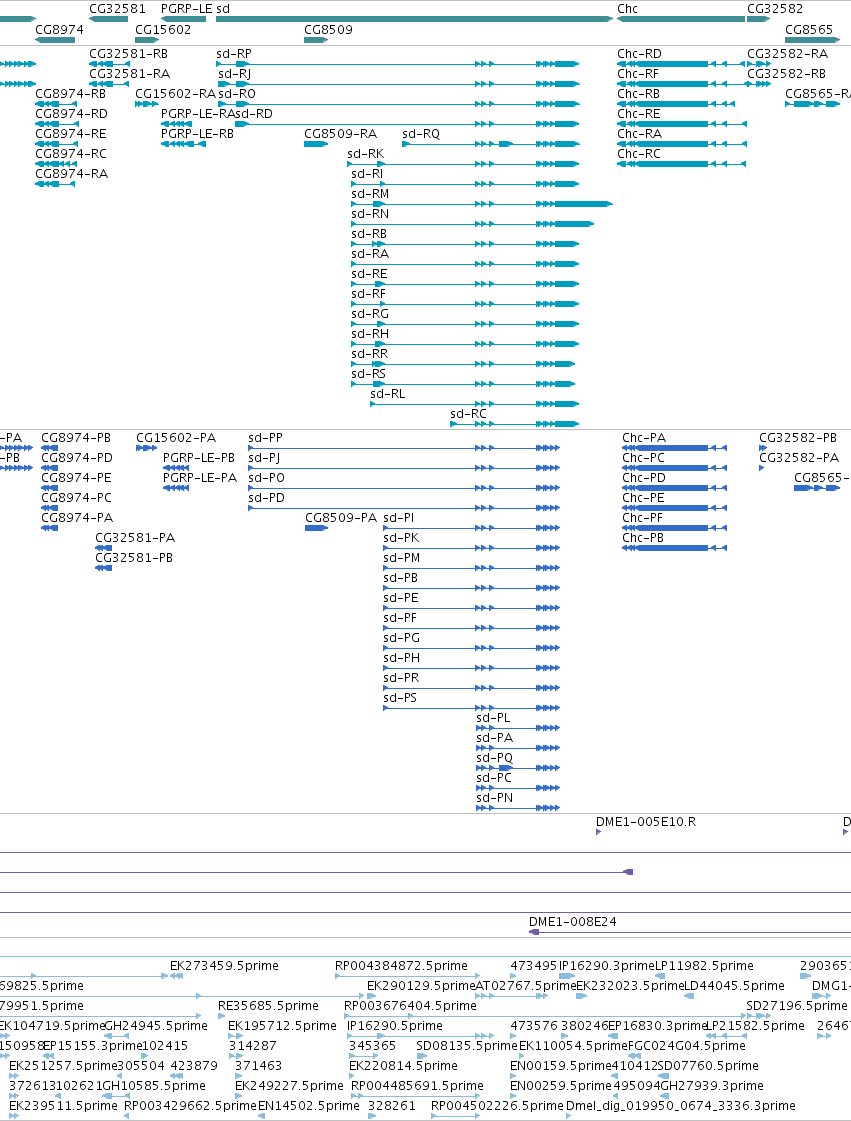Click transcript CG8974-RB
This screenshot has width=851, height=1121.
pos(55,104)
